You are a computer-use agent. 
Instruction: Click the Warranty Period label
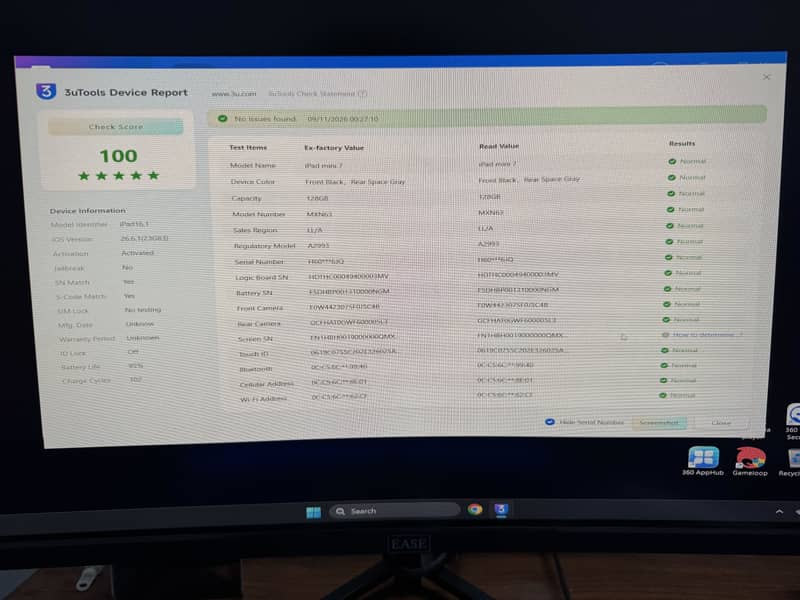pyautogui.click(x=87, y=339)
